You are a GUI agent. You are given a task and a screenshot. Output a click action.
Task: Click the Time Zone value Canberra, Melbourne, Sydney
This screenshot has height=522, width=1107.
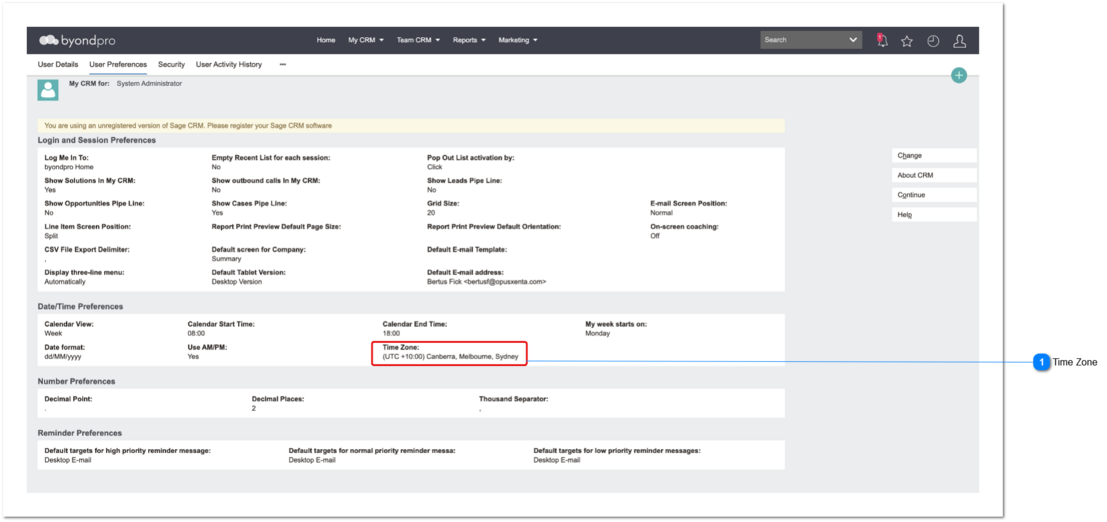point(450,357)
